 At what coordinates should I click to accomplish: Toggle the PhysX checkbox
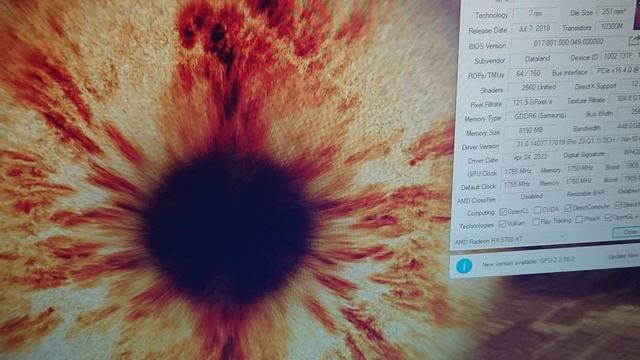[579, 220]
